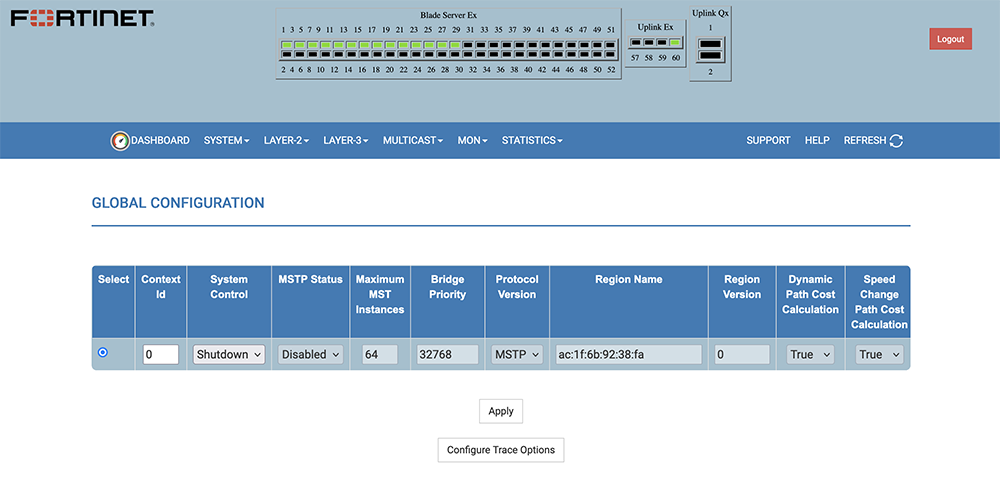Screen dimensions: 1000x481
Task: Click the Region Name input field
Action: 629,354
